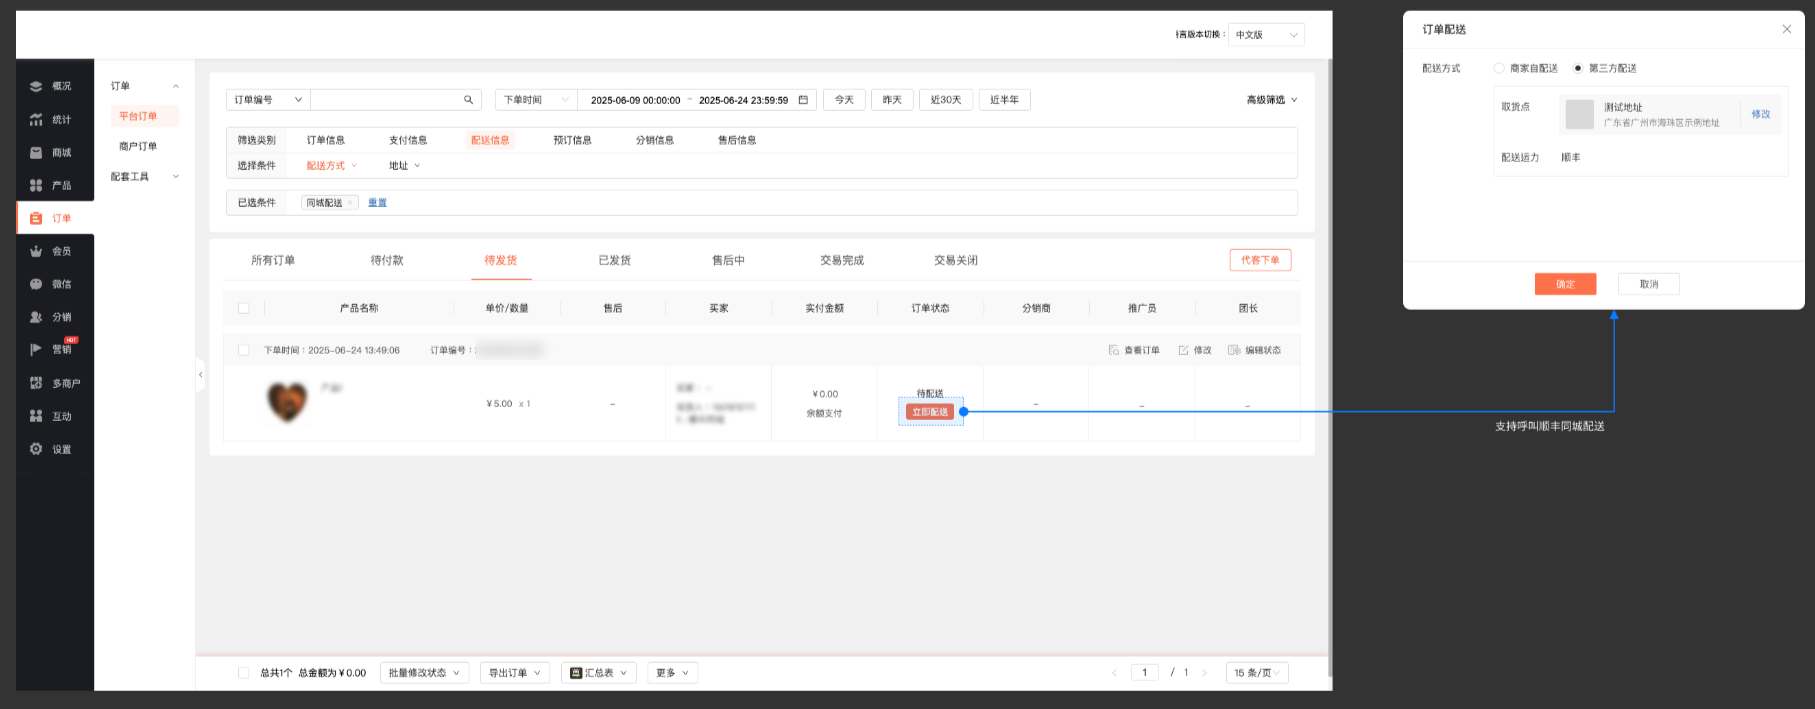
Task: Open the 产品 products sidebar icon
Action: [36, 185]
